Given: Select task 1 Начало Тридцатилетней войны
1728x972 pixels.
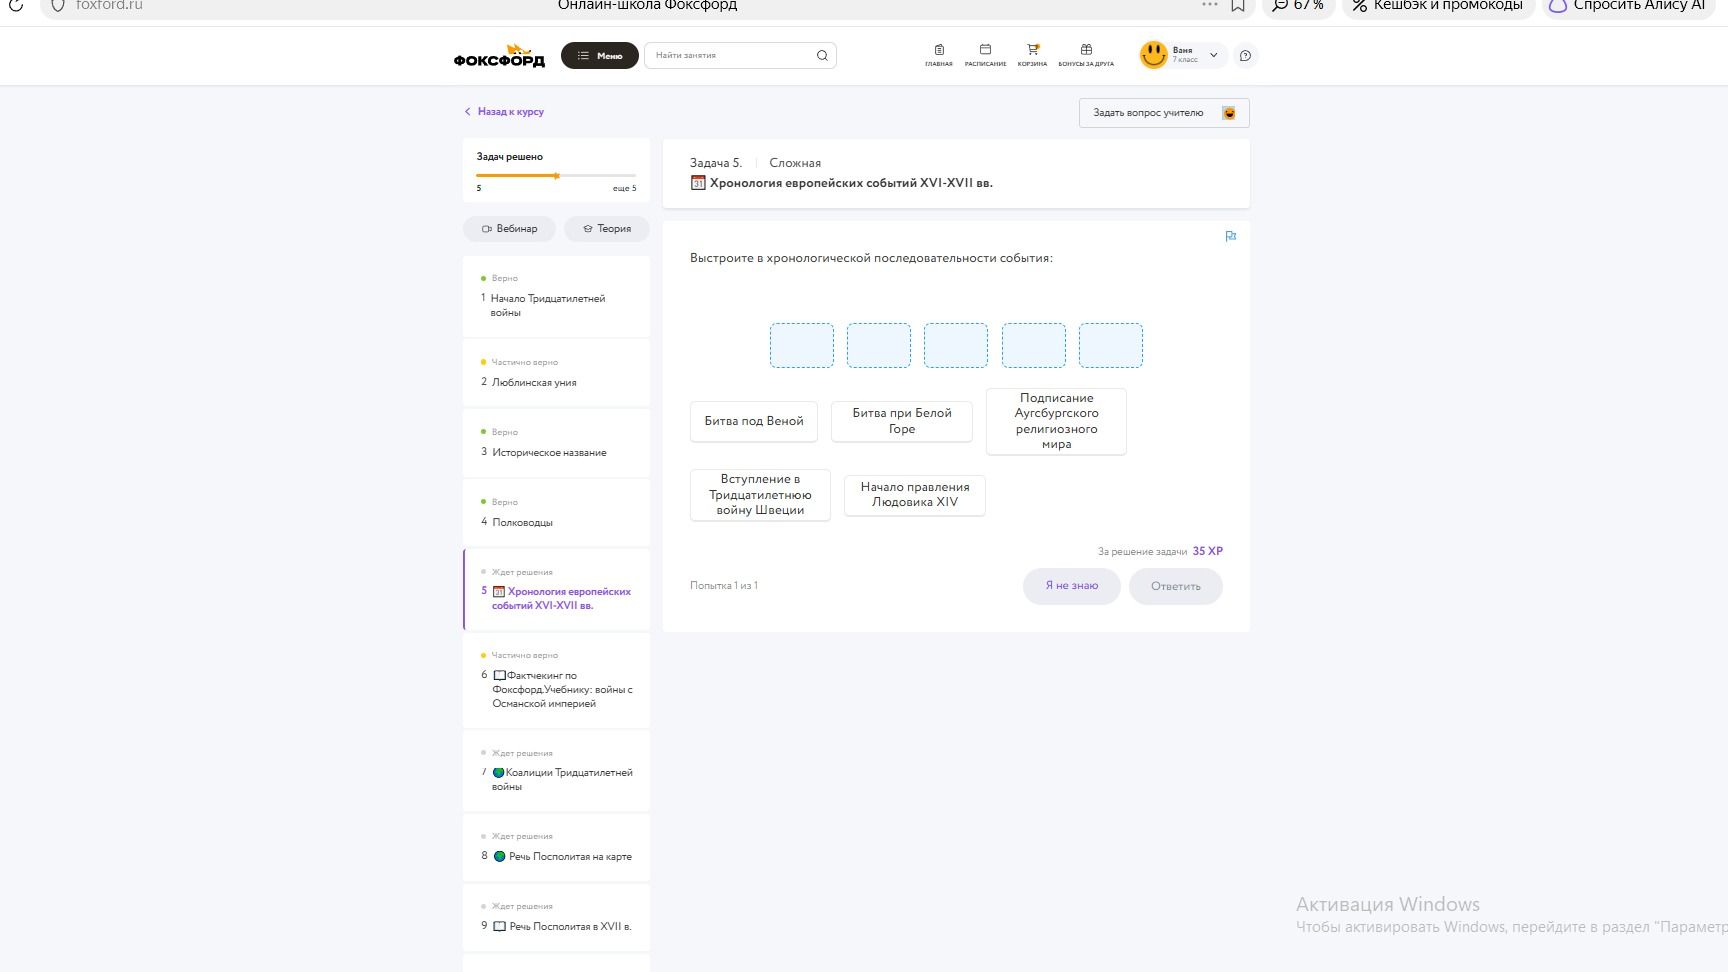Looking at the screenshot, I should pos(556,297).
